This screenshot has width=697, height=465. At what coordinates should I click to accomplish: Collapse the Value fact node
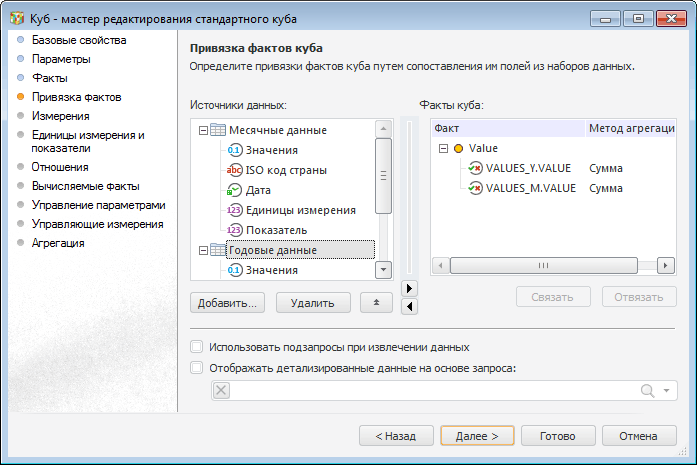(x=443, y=148)
